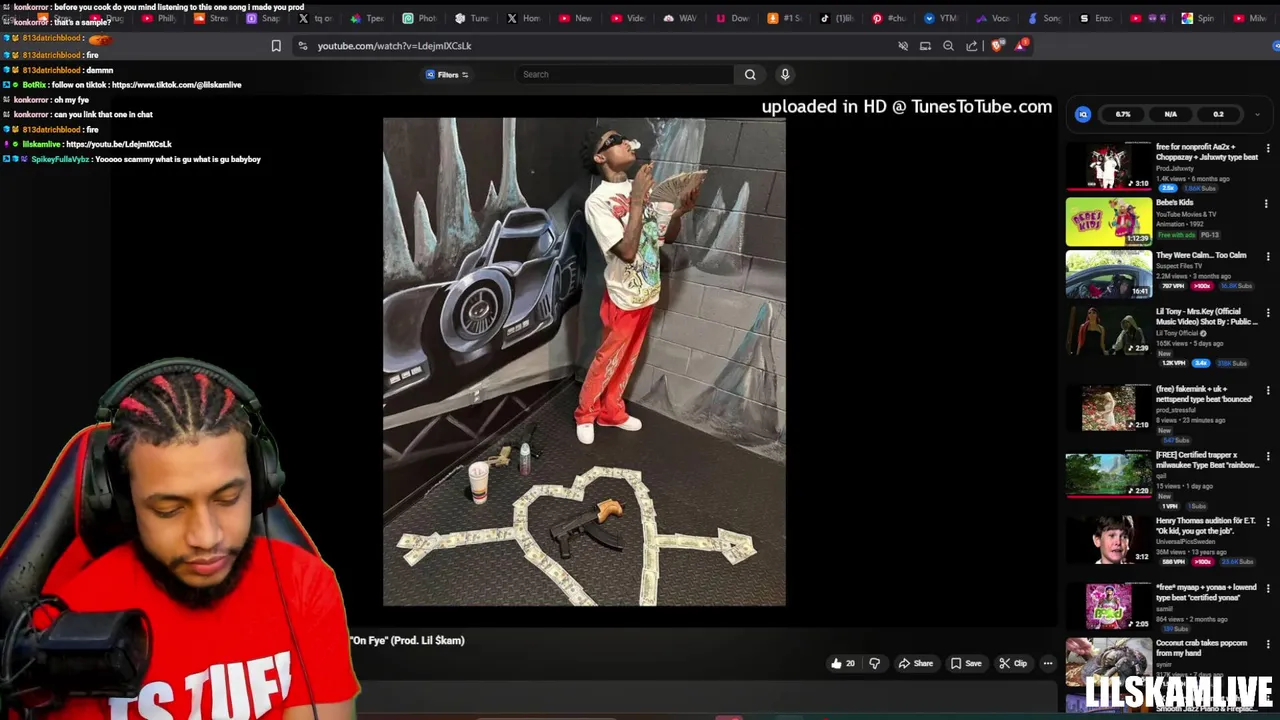Click the tiktok.com/@lilskamlive chat link
The height and width of the screenshot is (720, 1280).
coord(176,85)
